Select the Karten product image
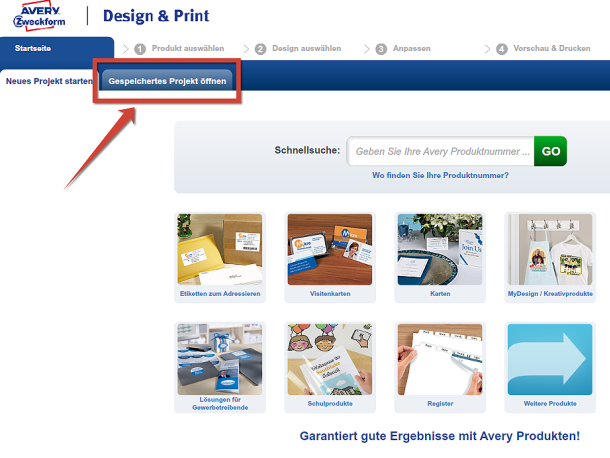 tap(440, 249)
